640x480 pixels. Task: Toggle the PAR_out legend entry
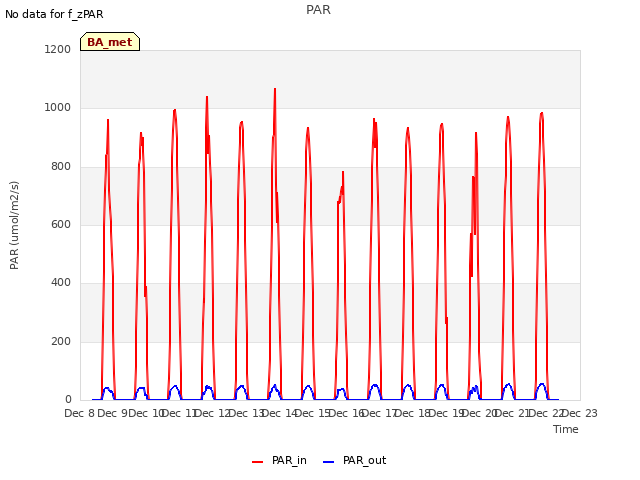[354, 460]
